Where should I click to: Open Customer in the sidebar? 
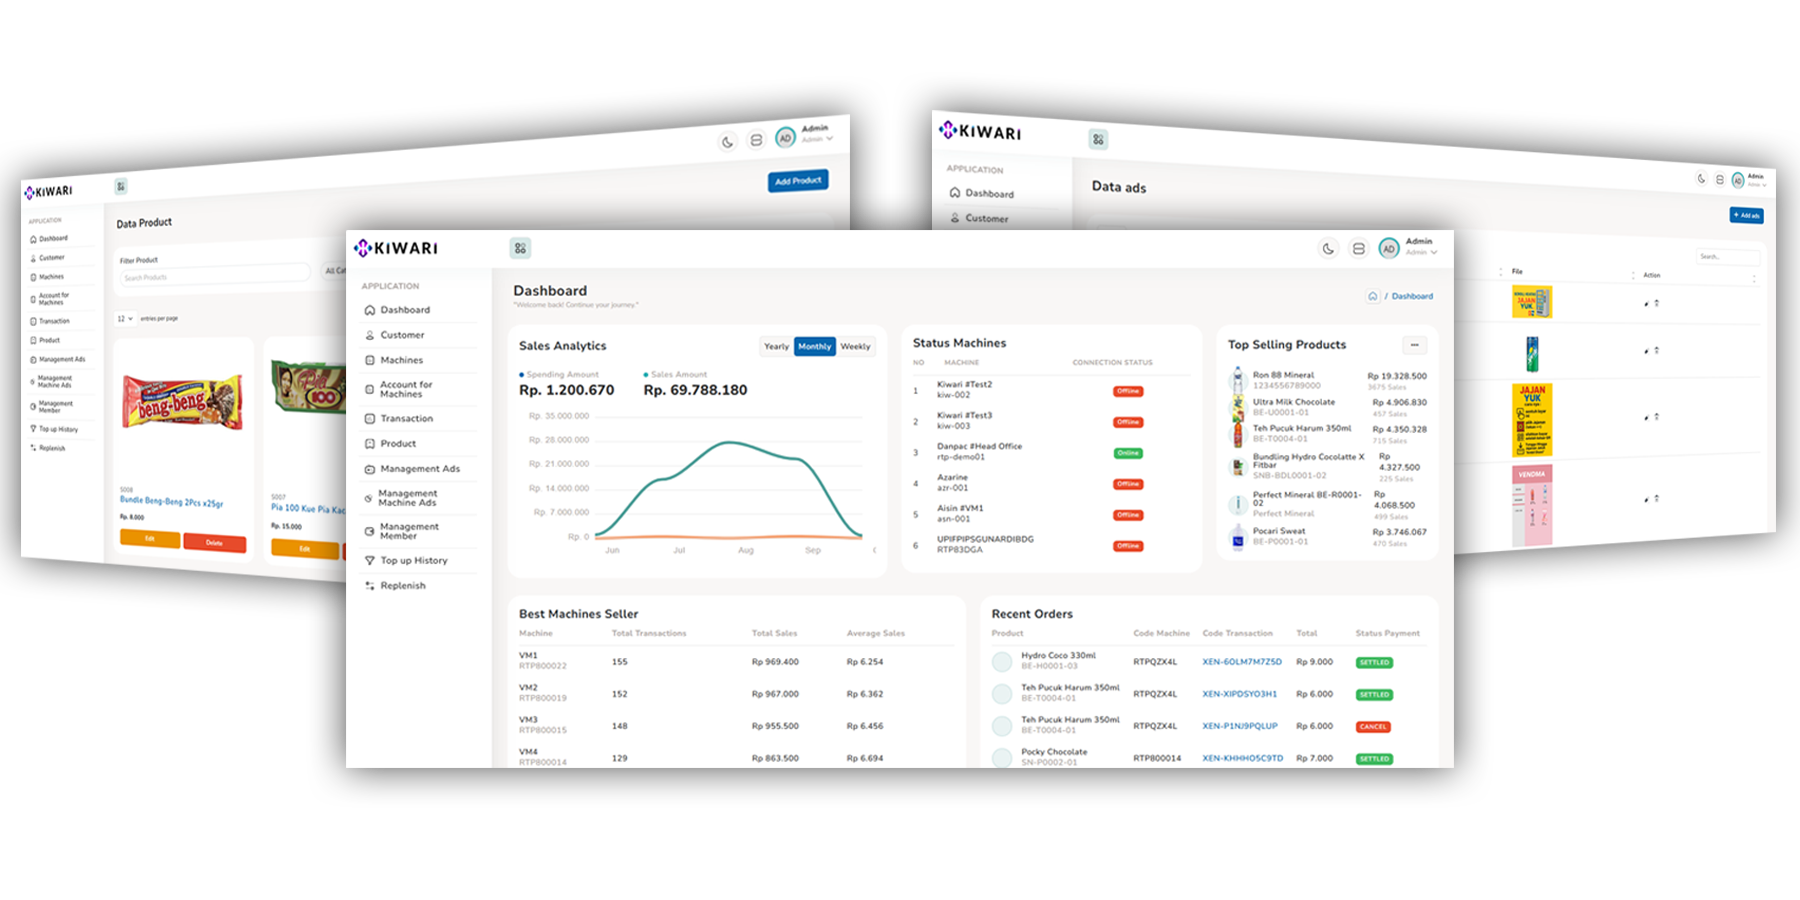tap(402, 335)
